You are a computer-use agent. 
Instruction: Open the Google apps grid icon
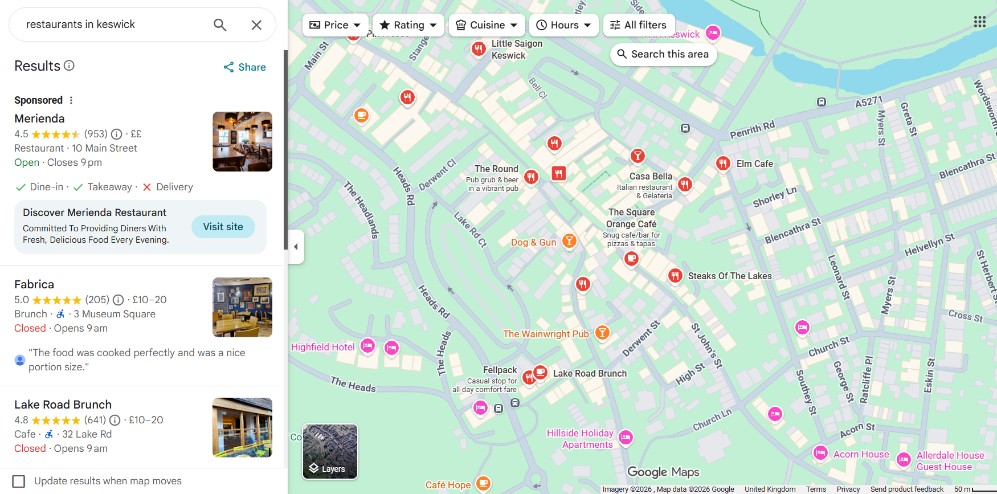(979, 22)
